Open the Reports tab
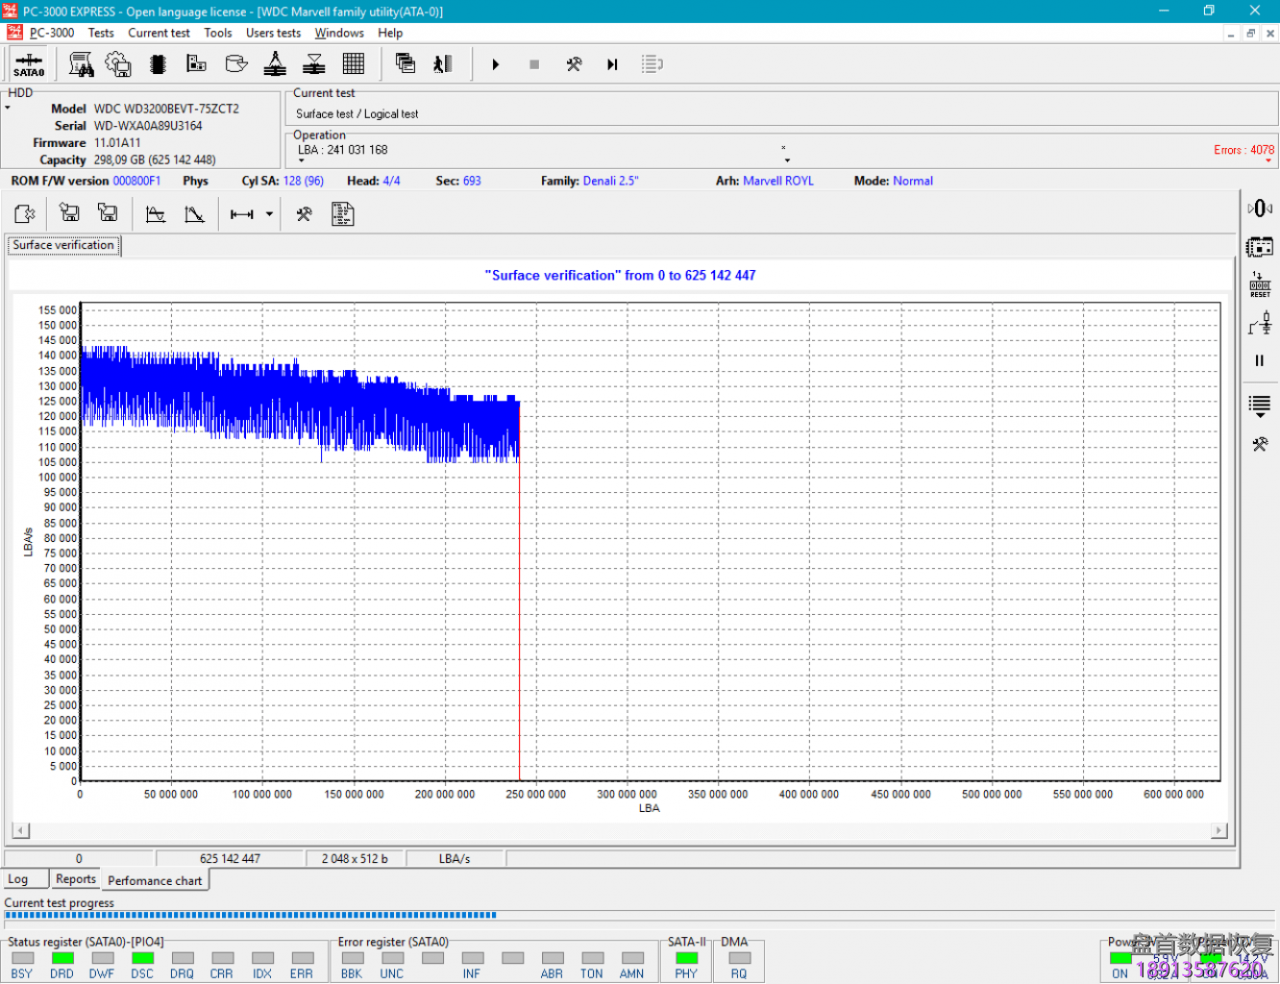 76,879
